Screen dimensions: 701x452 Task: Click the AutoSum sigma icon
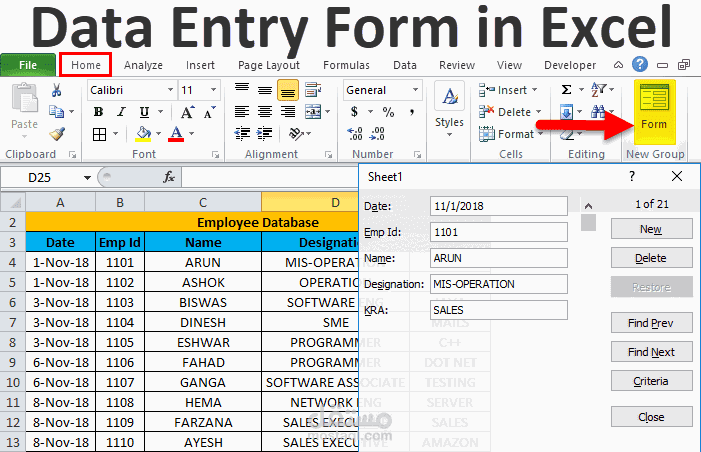pos(566,90)
